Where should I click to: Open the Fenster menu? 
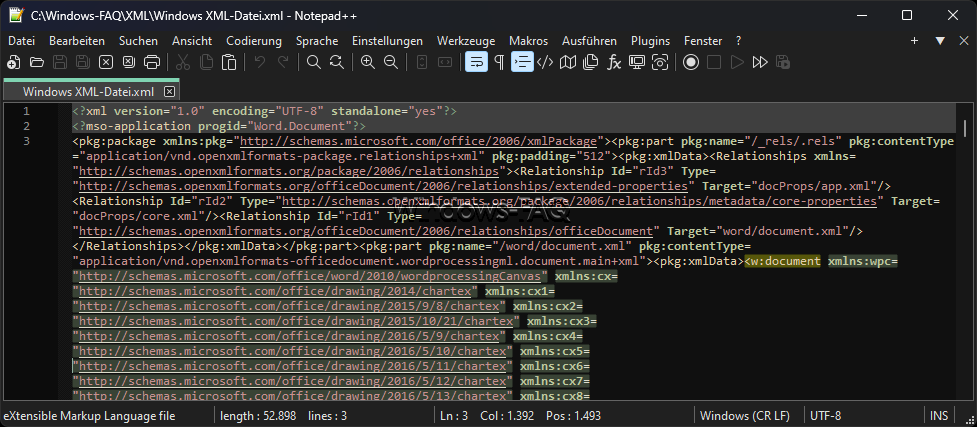point(703,41)
